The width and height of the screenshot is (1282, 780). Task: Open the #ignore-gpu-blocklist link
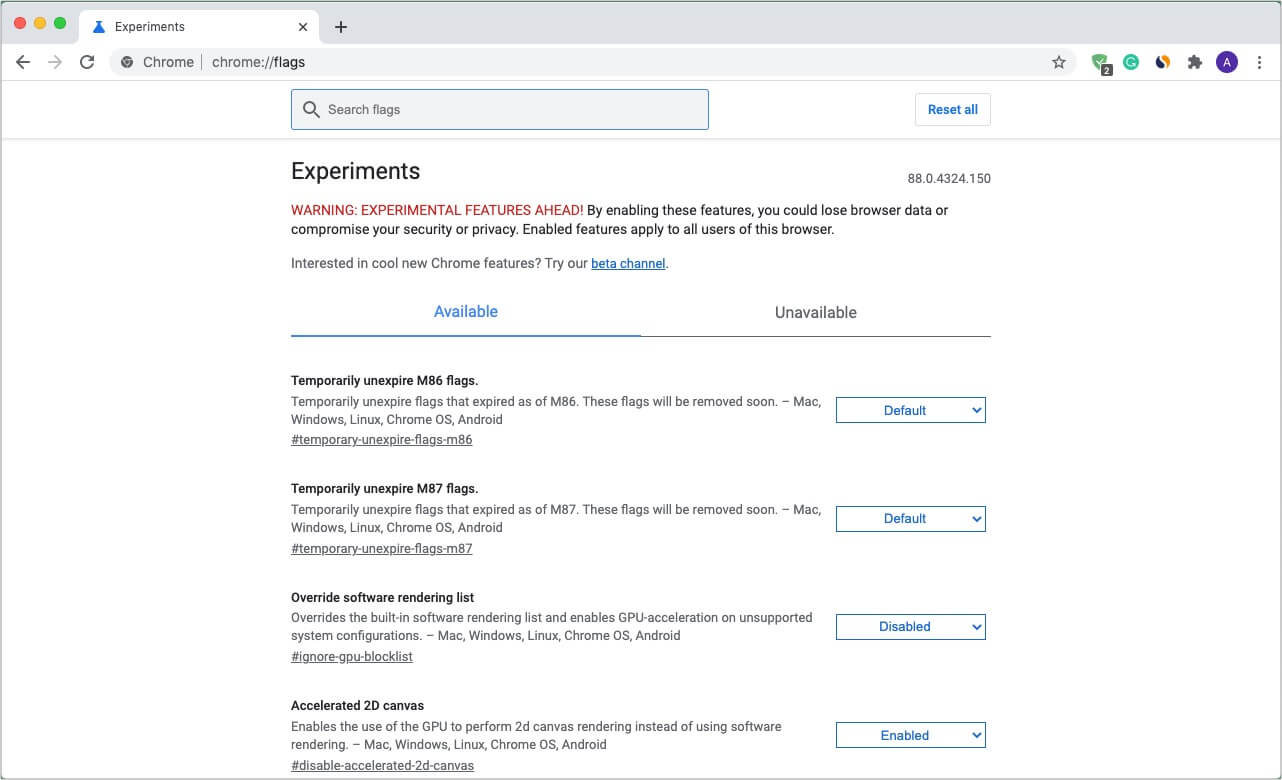(352, 657)
